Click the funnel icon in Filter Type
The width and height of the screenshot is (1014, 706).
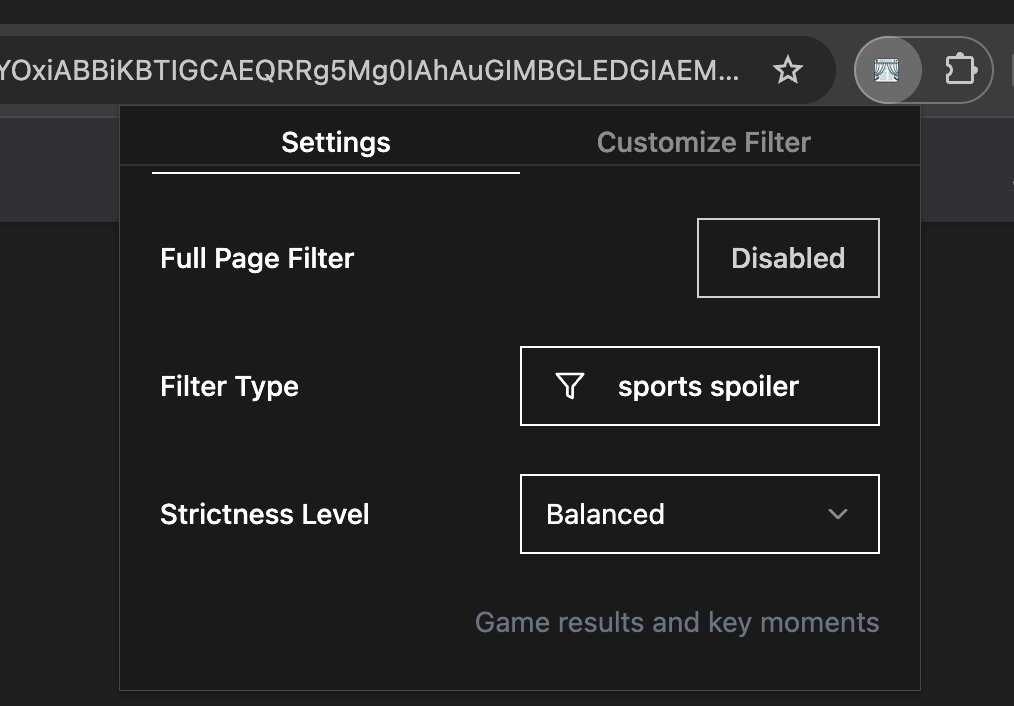pyautogui.click(x=569, y=386)
